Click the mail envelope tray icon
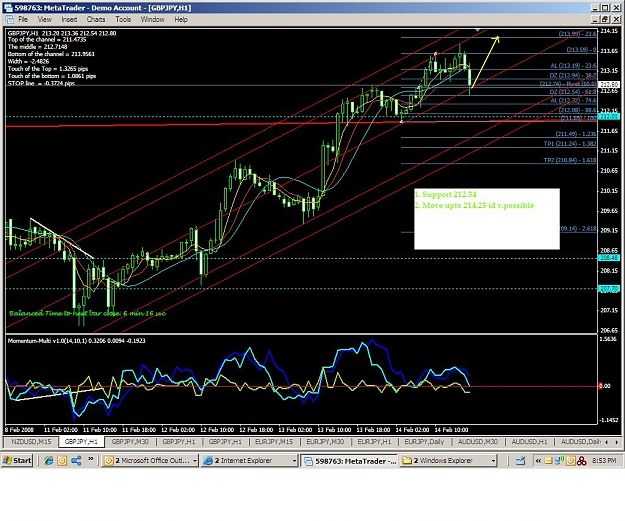Screen dimensions: 625x521 point(548,461)
